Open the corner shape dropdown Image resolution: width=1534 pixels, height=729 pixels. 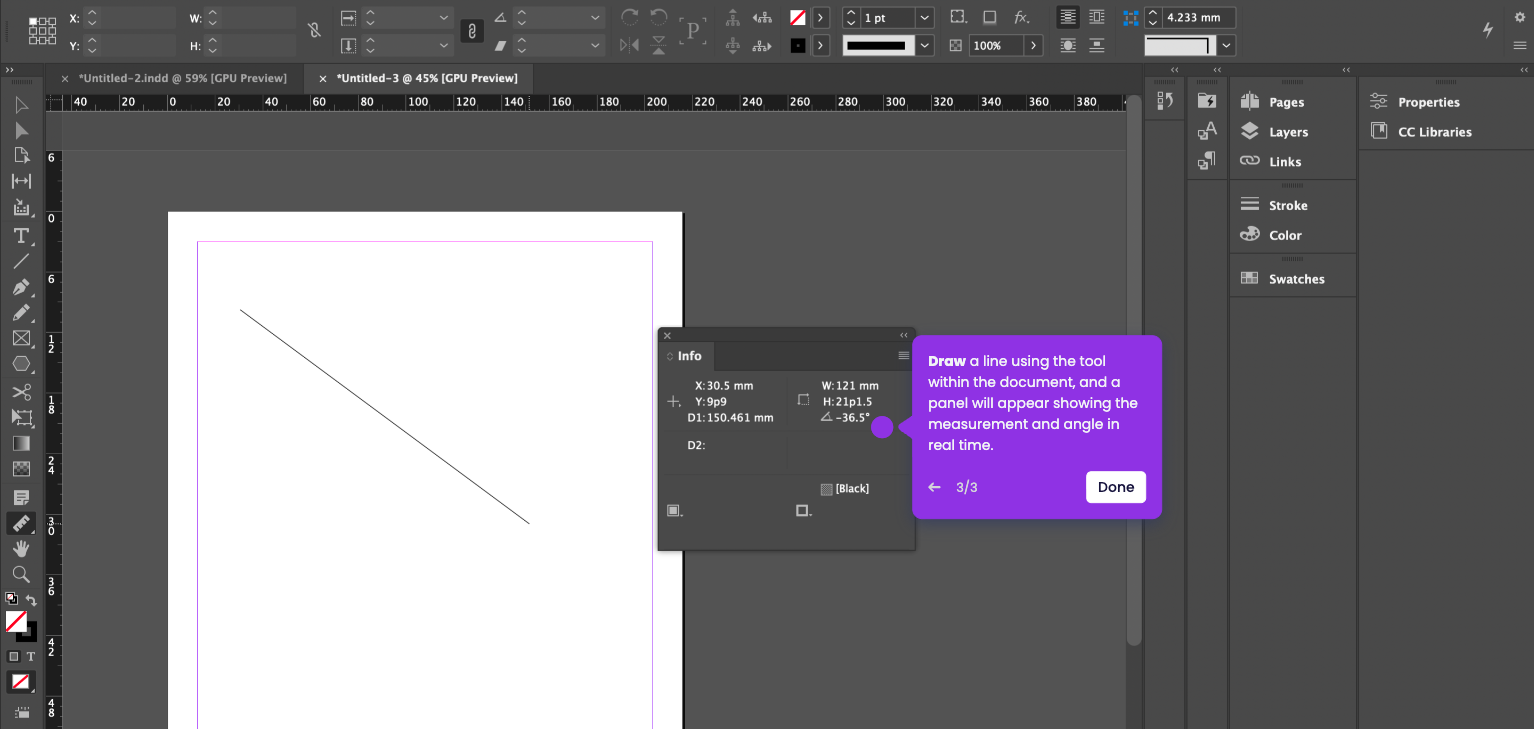coord(1227,45)
